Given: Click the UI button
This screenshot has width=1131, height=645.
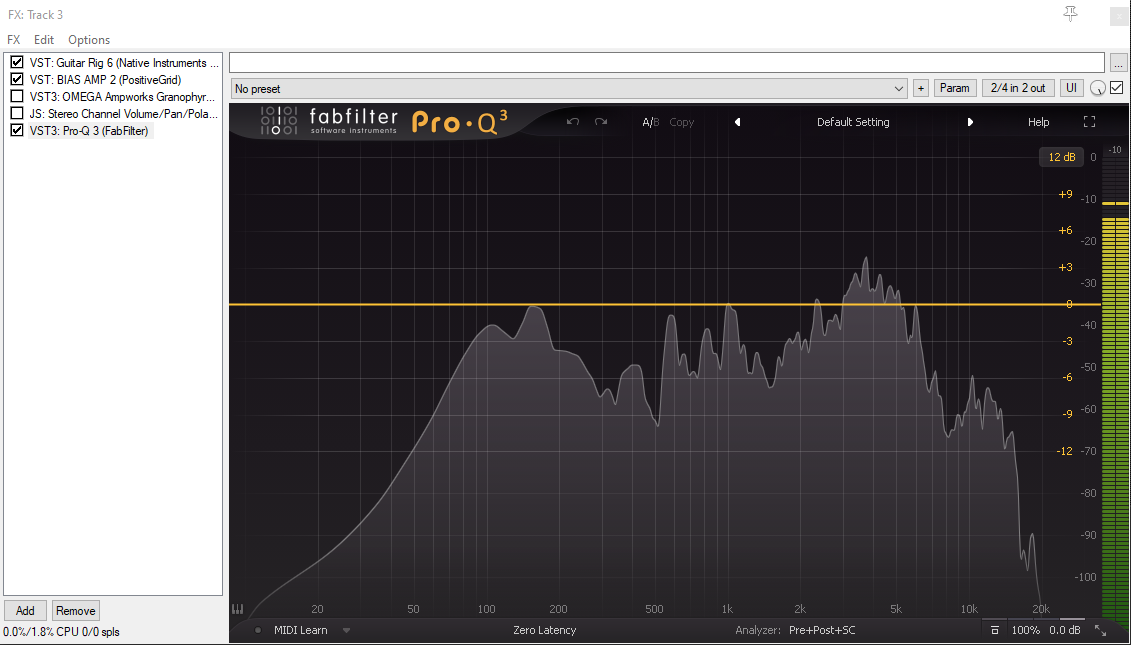Looking at the screenshot, I should [1072, 88].
